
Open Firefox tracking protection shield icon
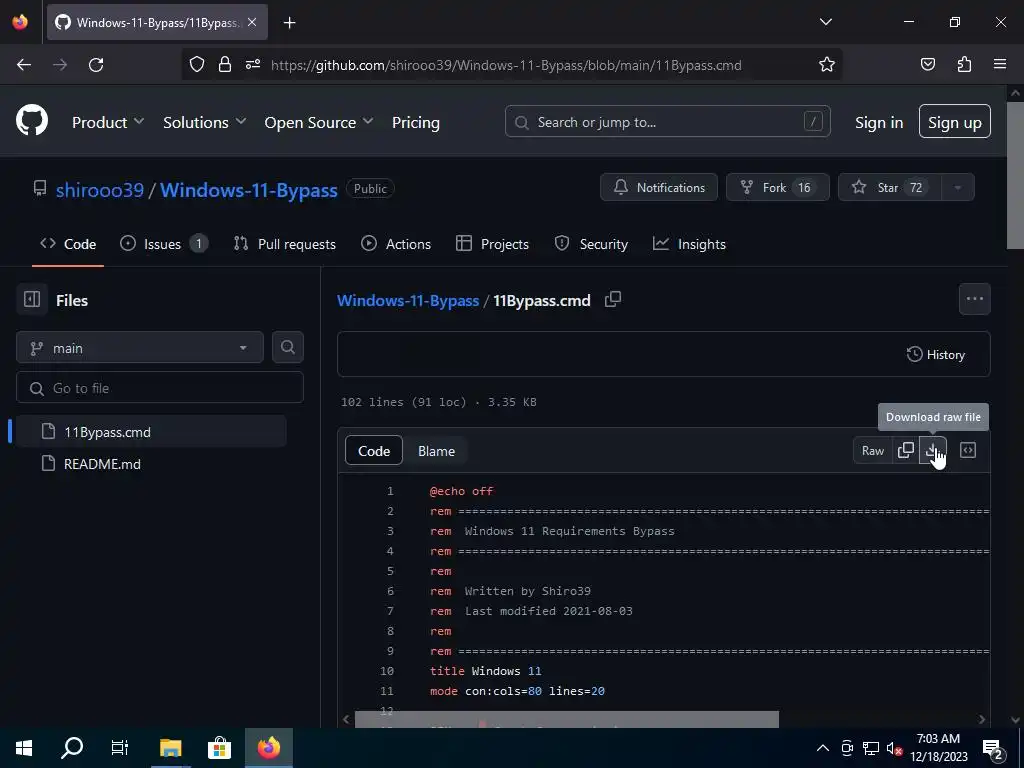coord(197,65)
